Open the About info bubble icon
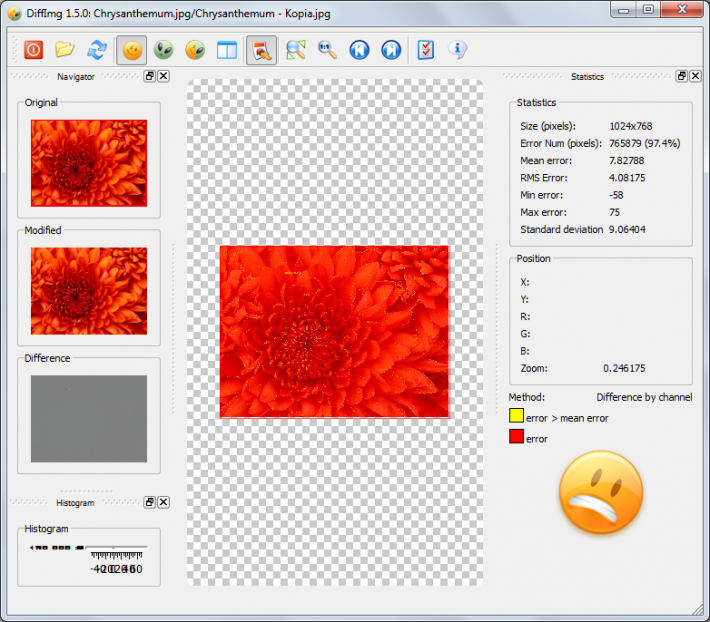710x622 pixels. [x=457, y=49]
